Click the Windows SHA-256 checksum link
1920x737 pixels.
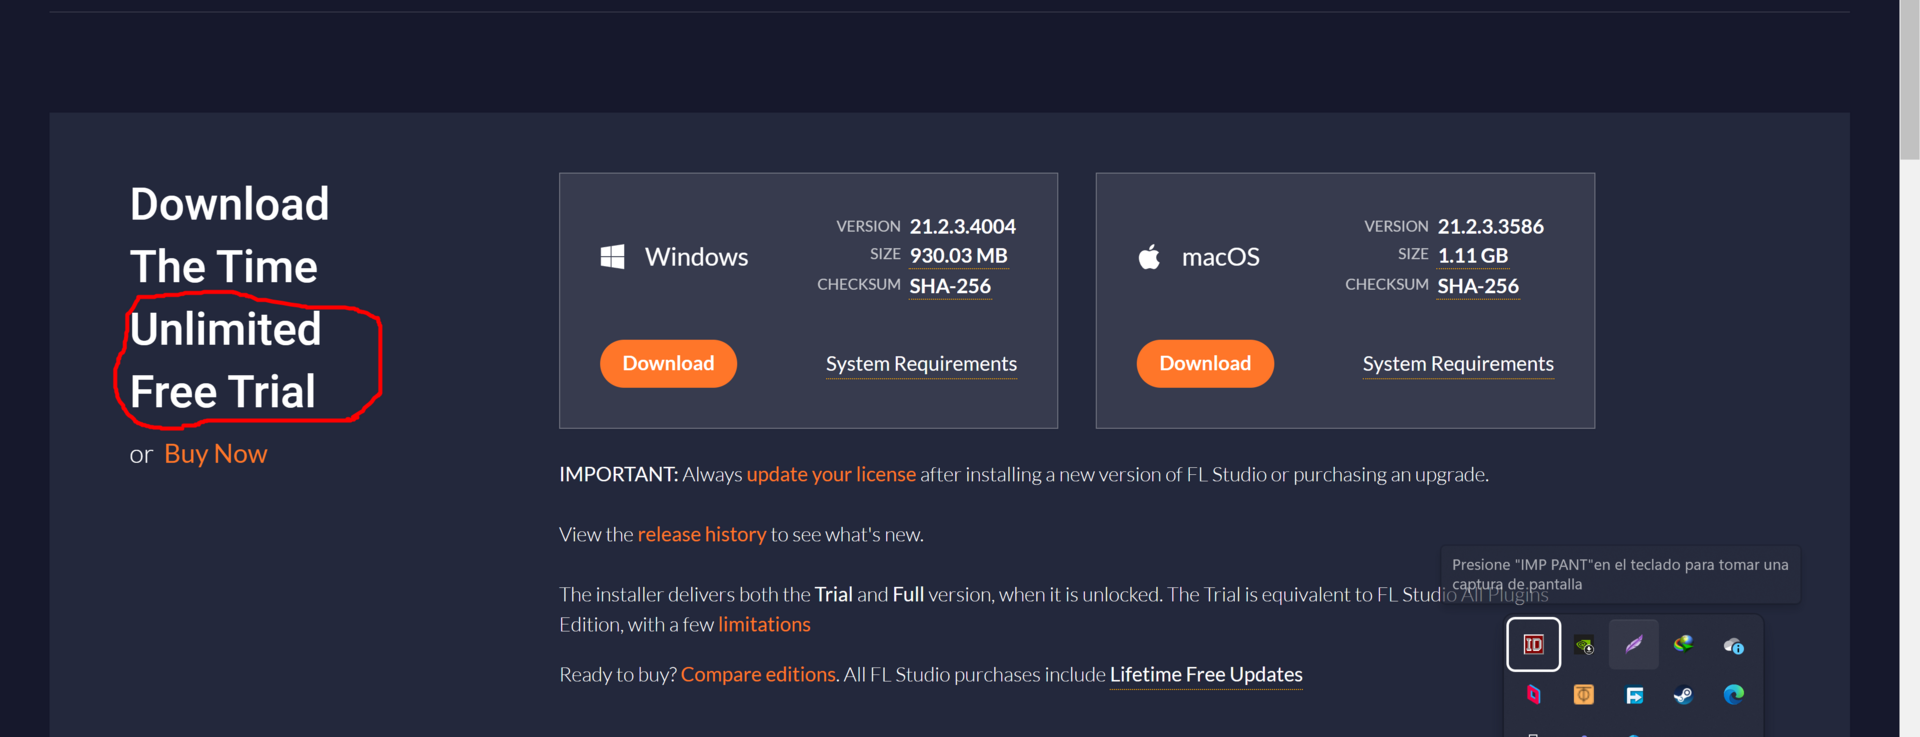pyautogui.click(x=950, y=286)
